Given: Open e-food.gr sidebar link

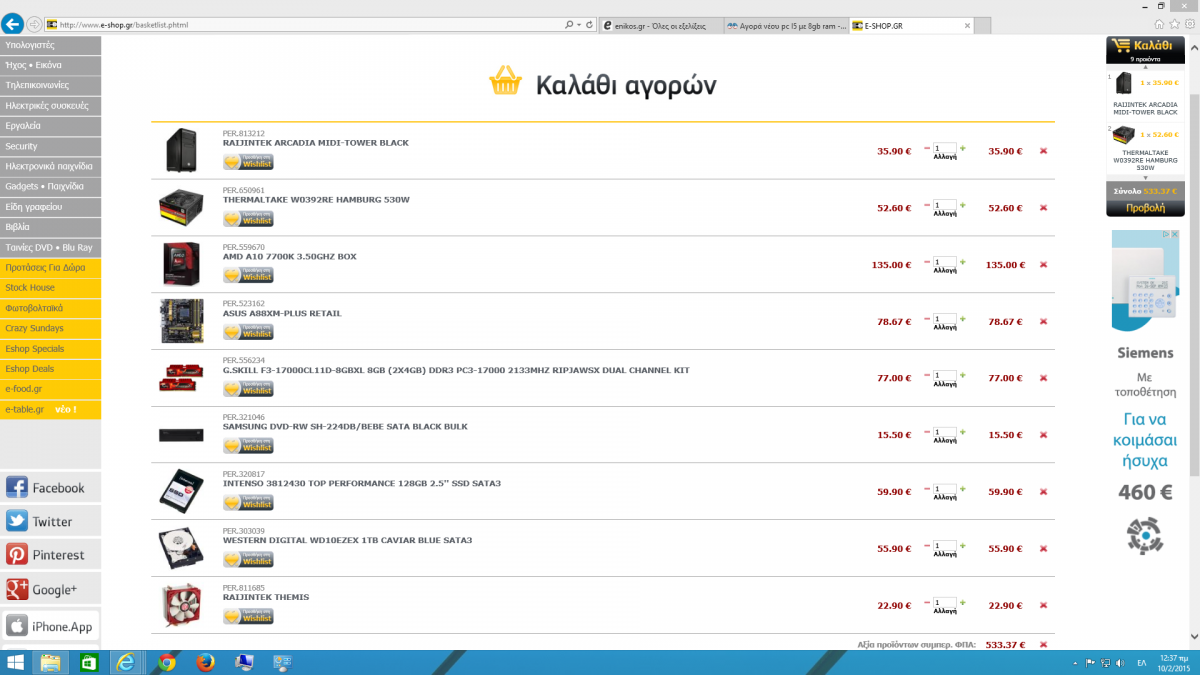Looking at the screenshot, I should (x=50, y=389).
